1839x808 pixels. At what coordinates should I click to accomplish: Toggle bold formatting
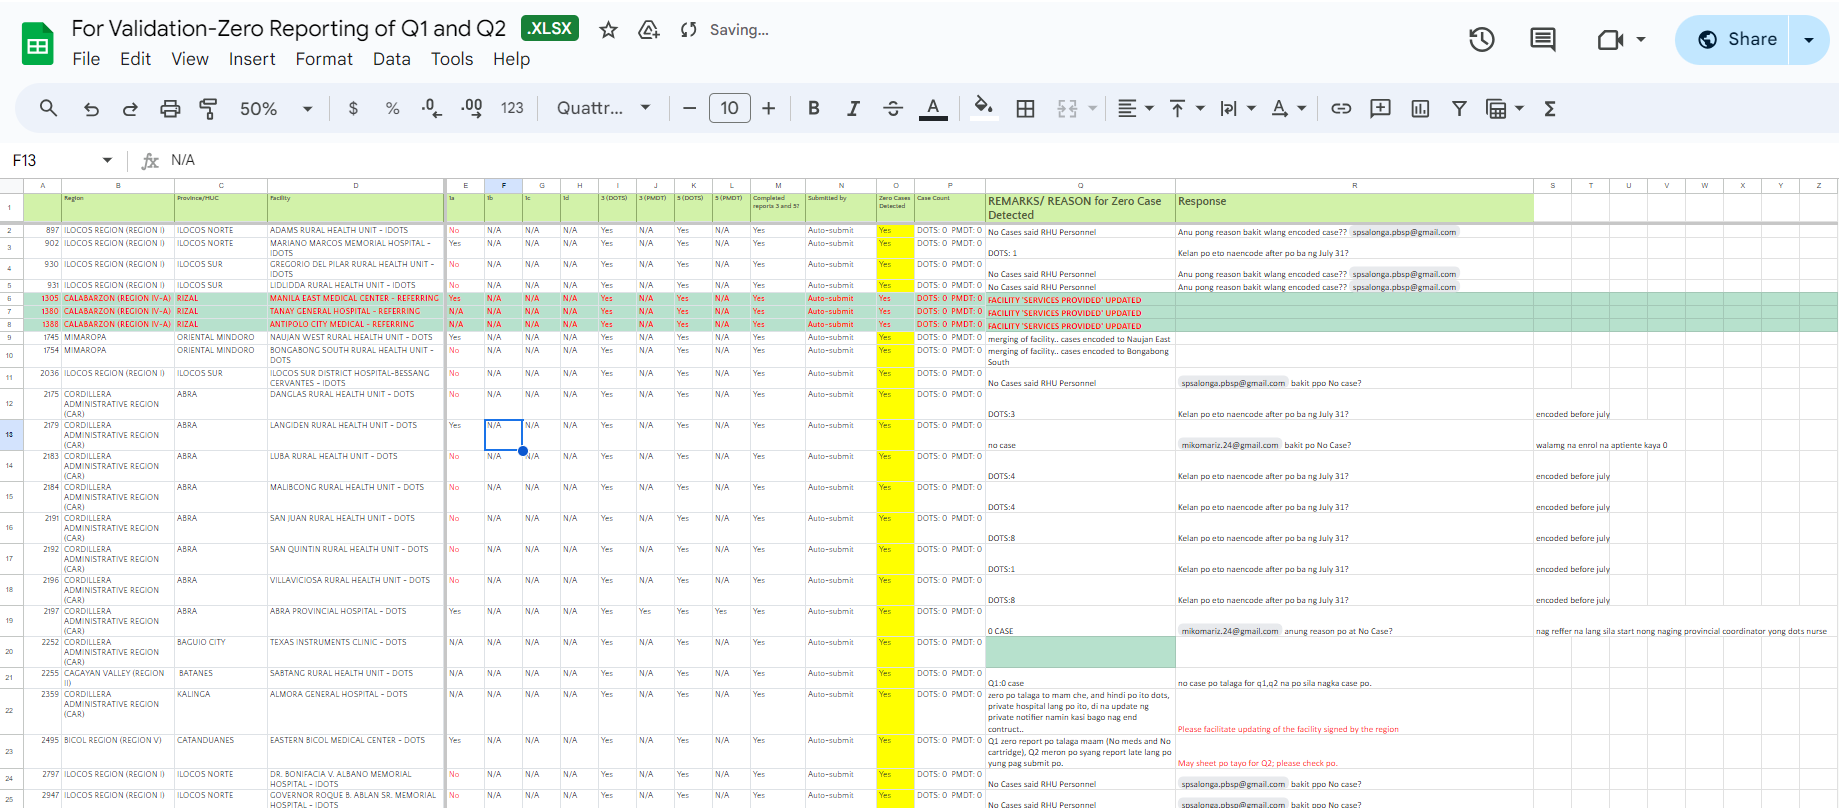click(x=814, y=108)
